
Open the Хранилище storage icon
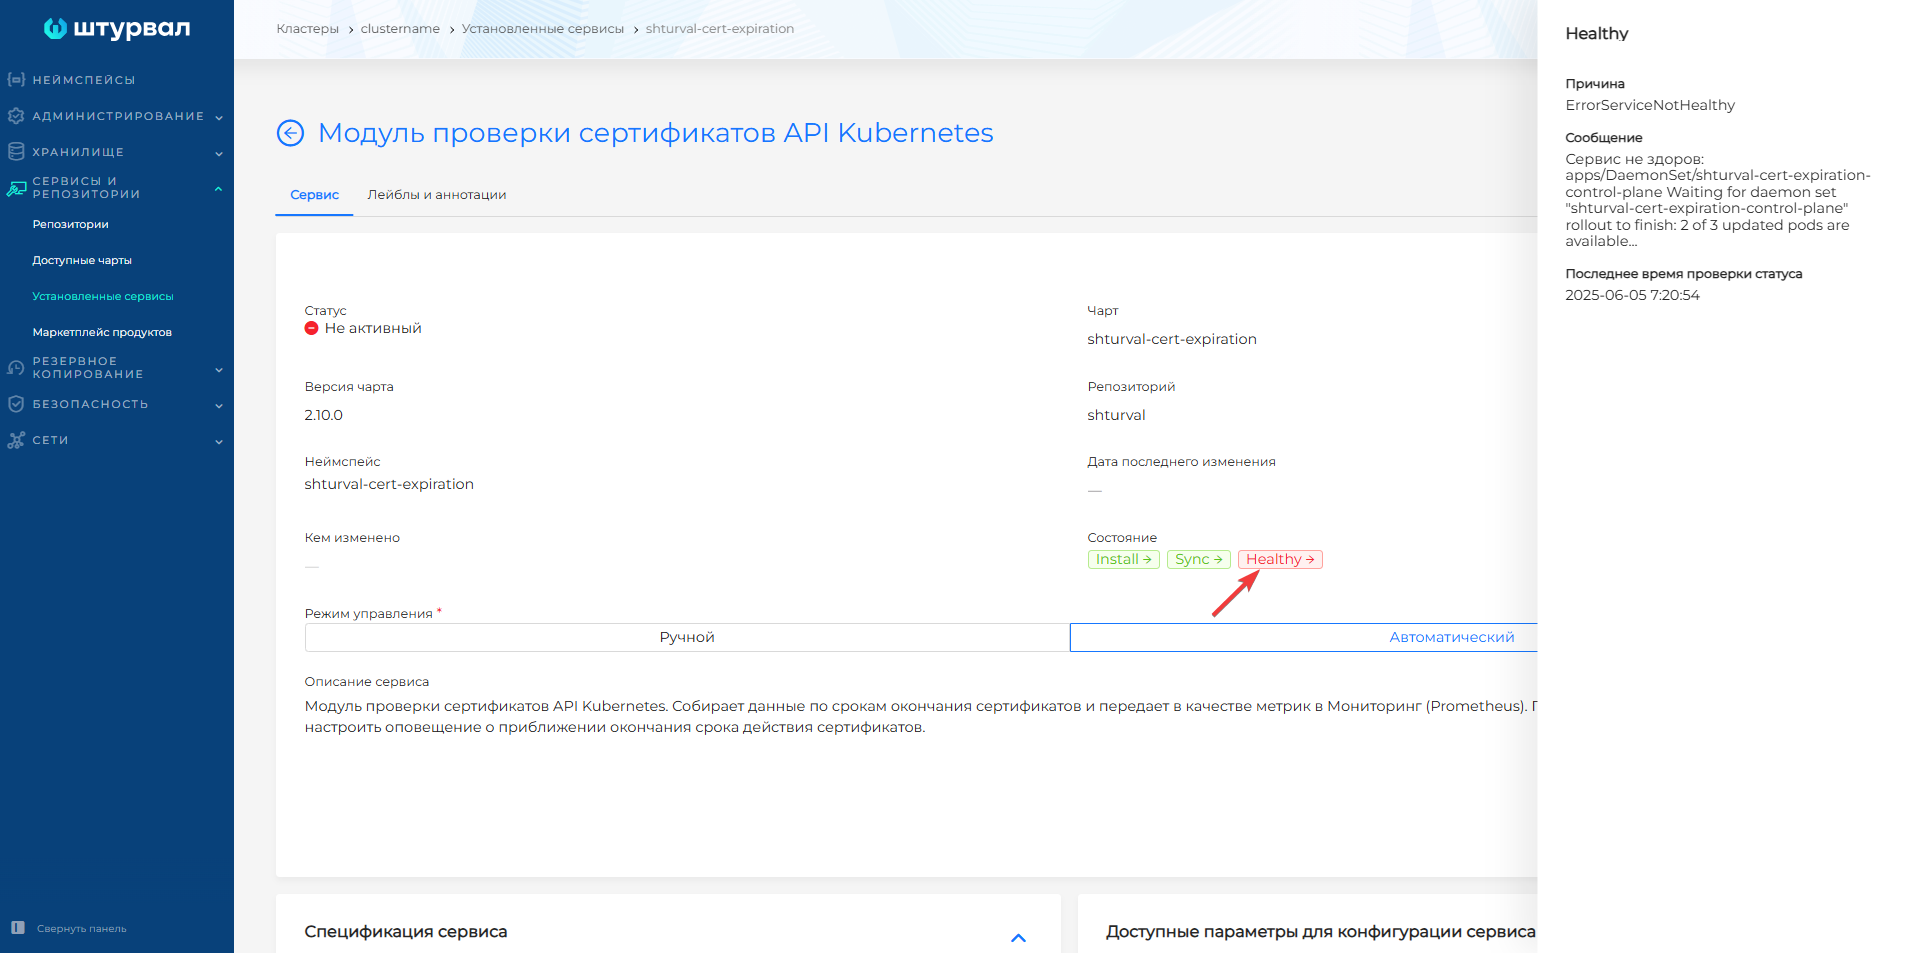point(15,151)
